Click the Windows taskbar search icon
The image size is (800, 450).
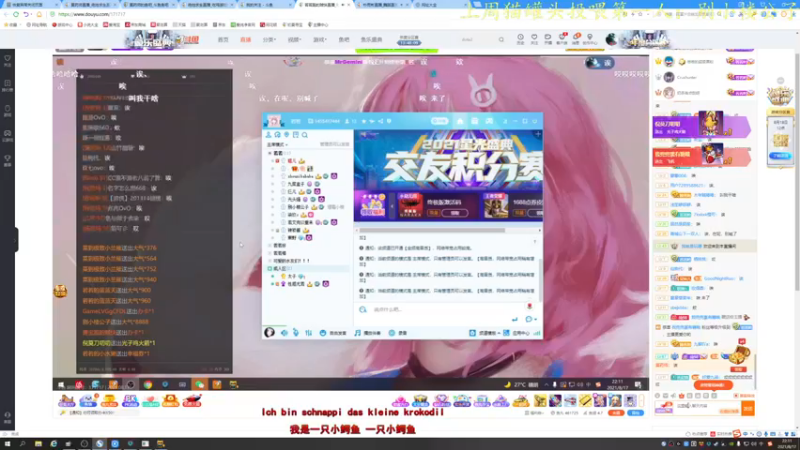pos(22,444)
